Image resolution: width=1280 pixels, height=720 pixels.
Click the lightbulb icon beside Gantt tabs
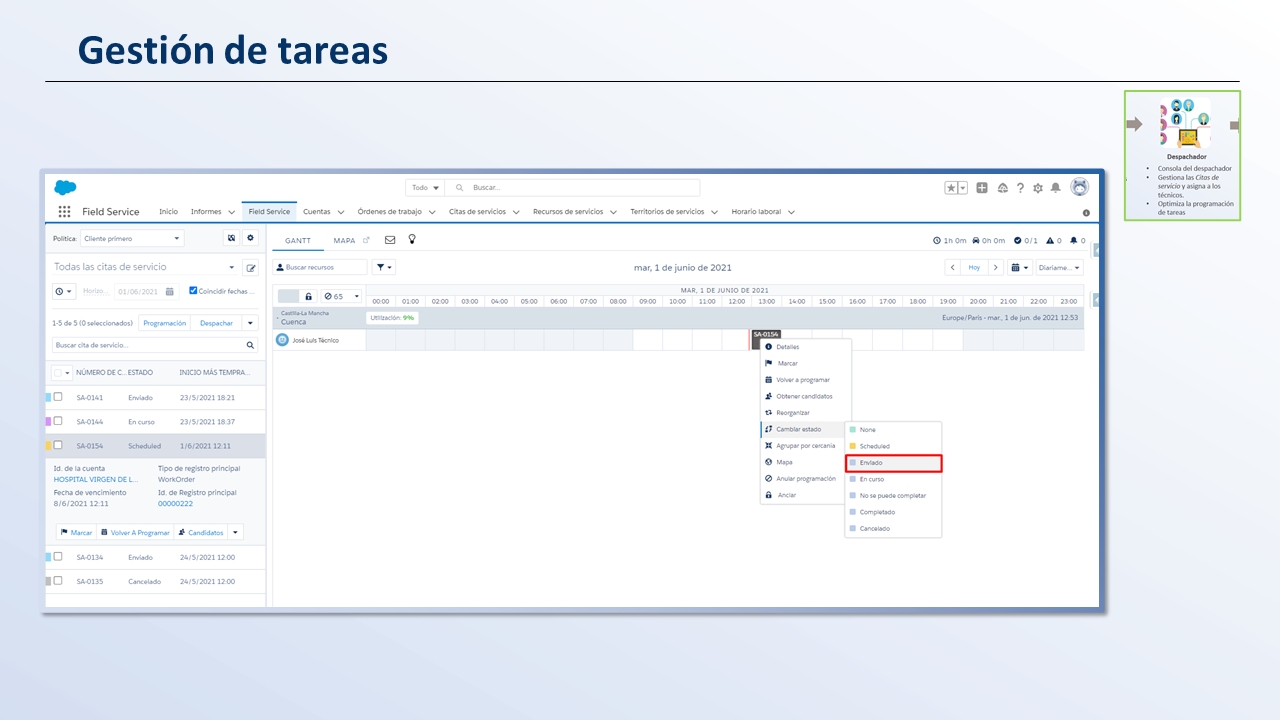[411, 240]
